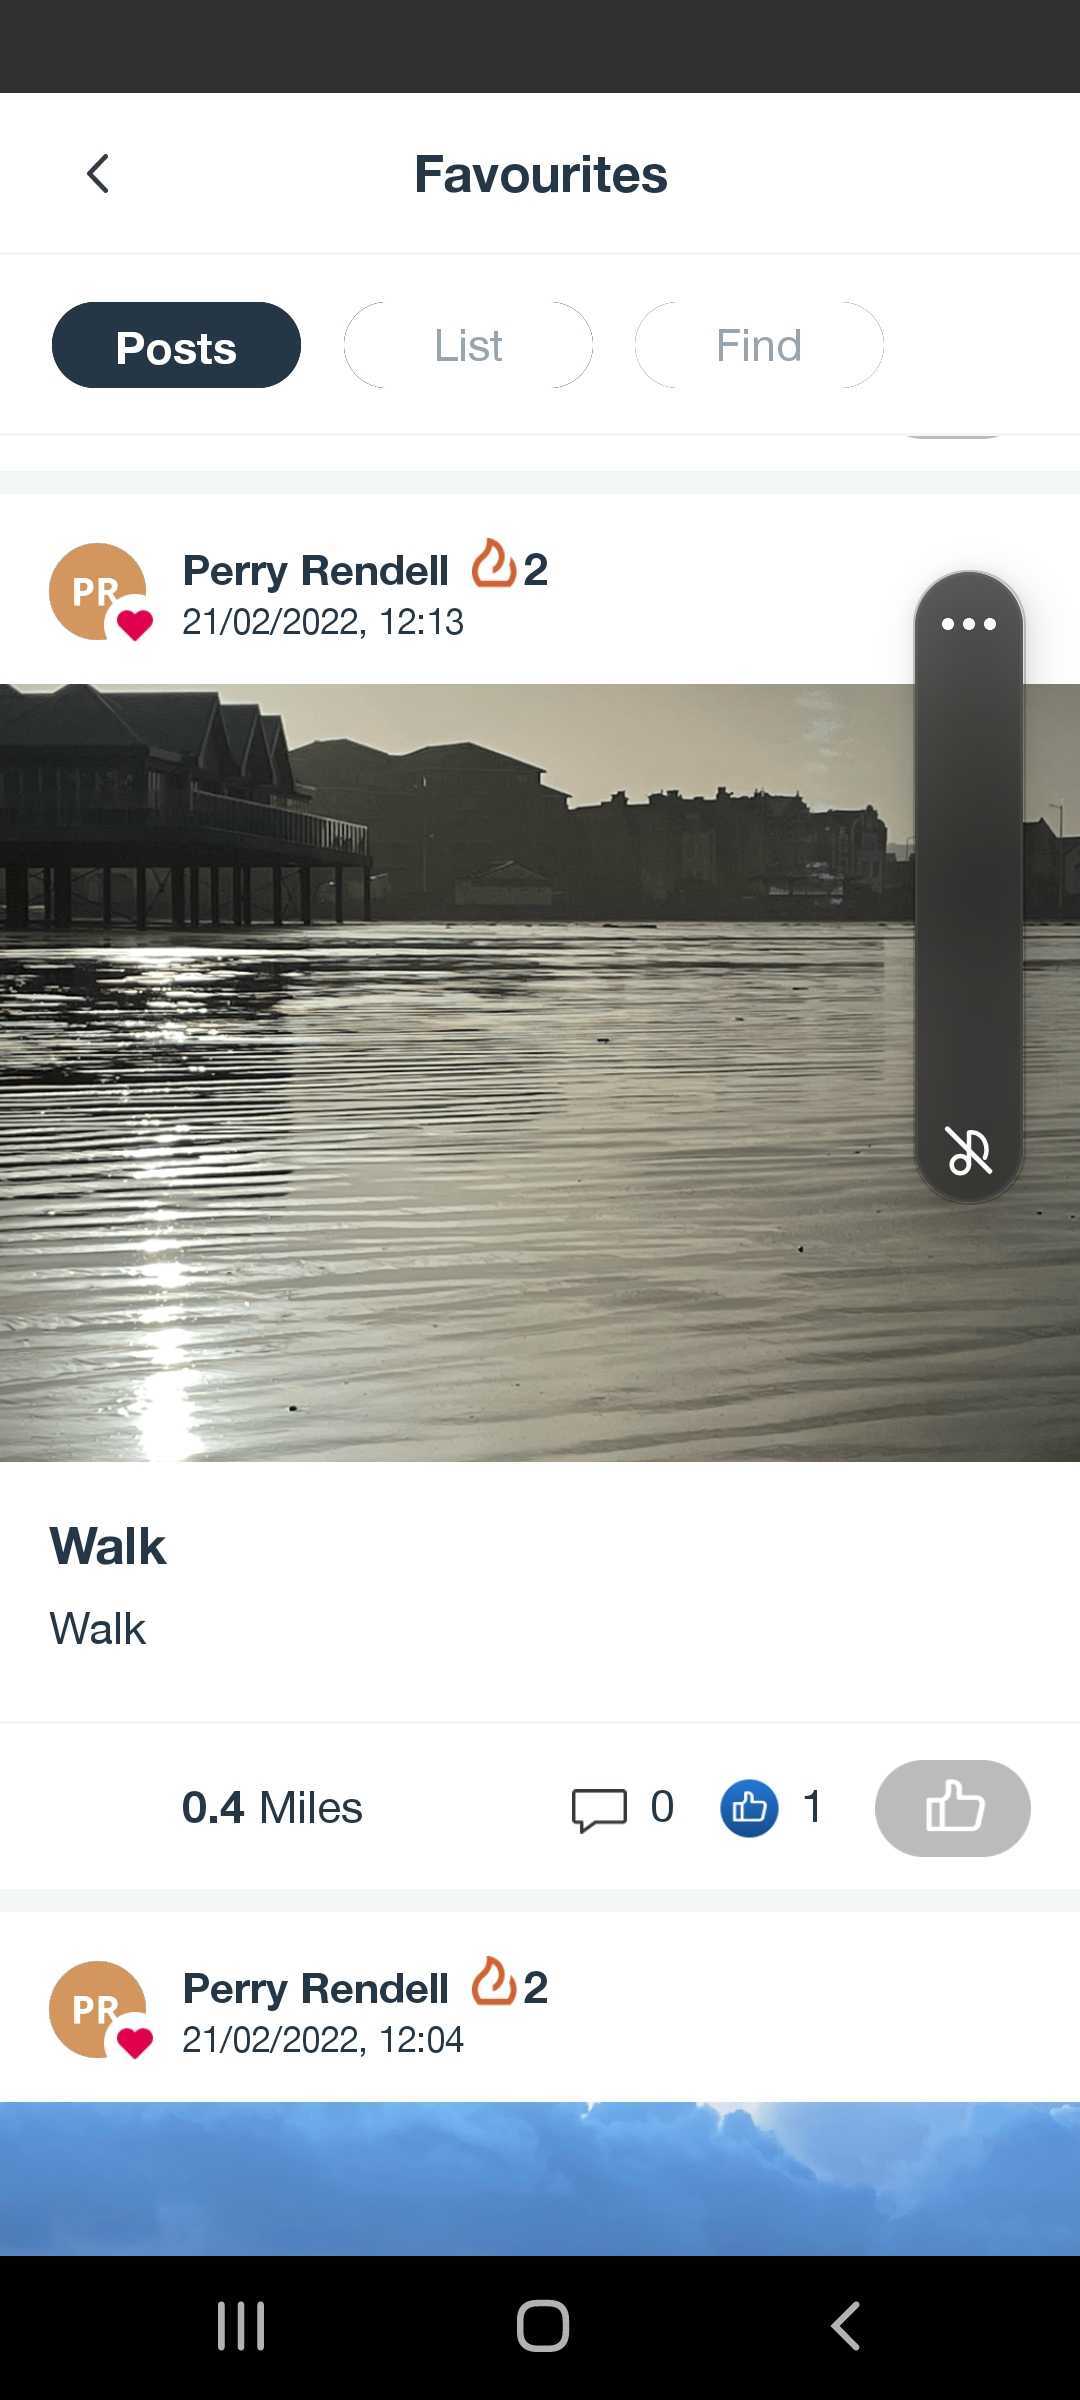1080x2400 pixels.
Task: Switch to the List tab
Action: [x=468, y=345]
